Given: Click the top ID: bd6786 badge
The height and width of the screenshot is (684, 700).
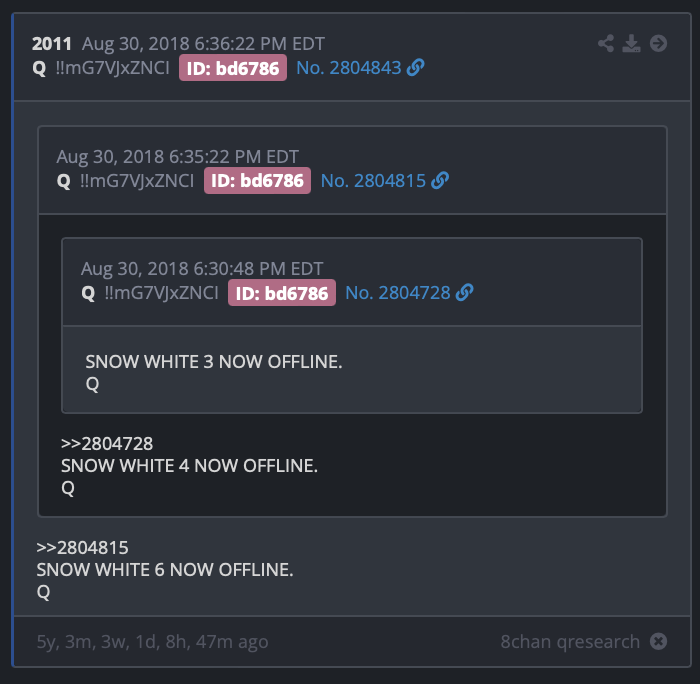Looking at the screenshot, I should pos(233,68).
